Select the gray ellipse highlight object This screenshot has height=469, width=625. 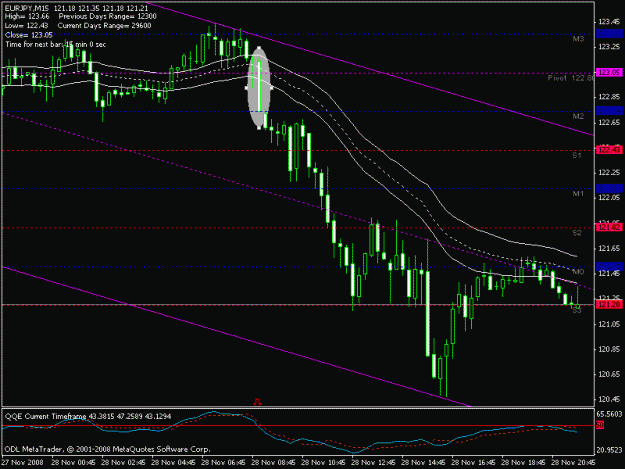[259, 88]
